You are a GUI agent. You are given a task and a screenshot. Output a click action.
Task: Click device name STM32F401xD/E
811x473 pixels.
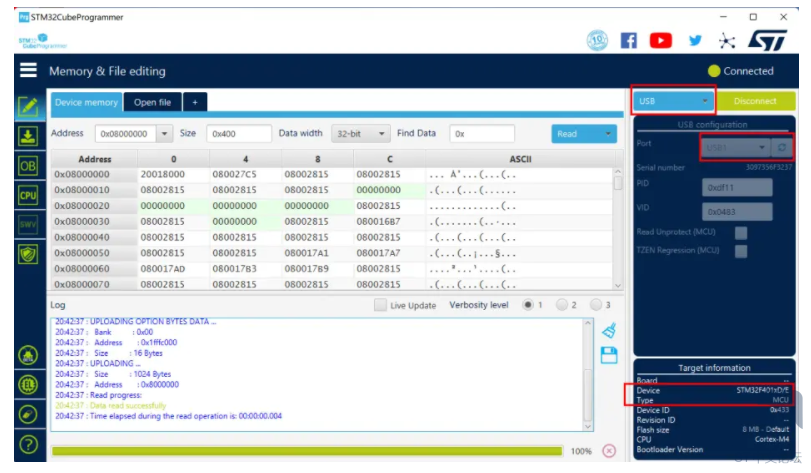pyautogui.click(x=762, y=390)
